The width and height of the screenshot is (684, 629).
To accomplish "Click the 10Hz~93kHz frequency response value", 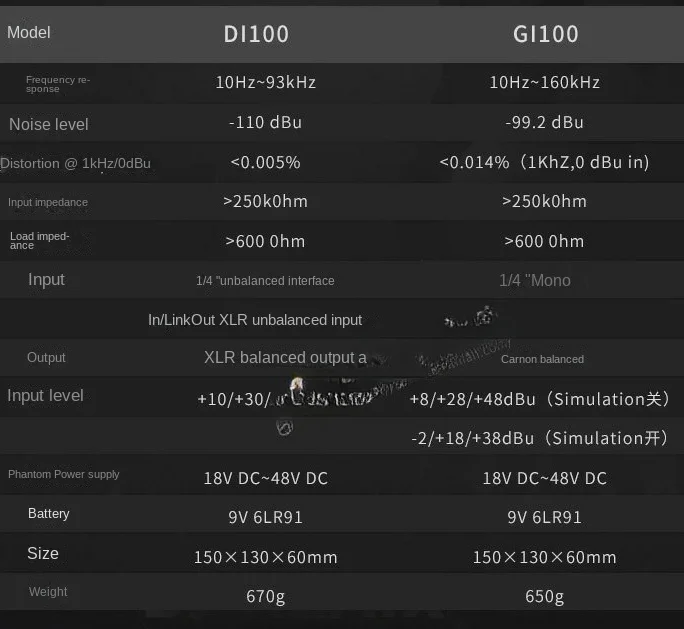I will (265, 82).
